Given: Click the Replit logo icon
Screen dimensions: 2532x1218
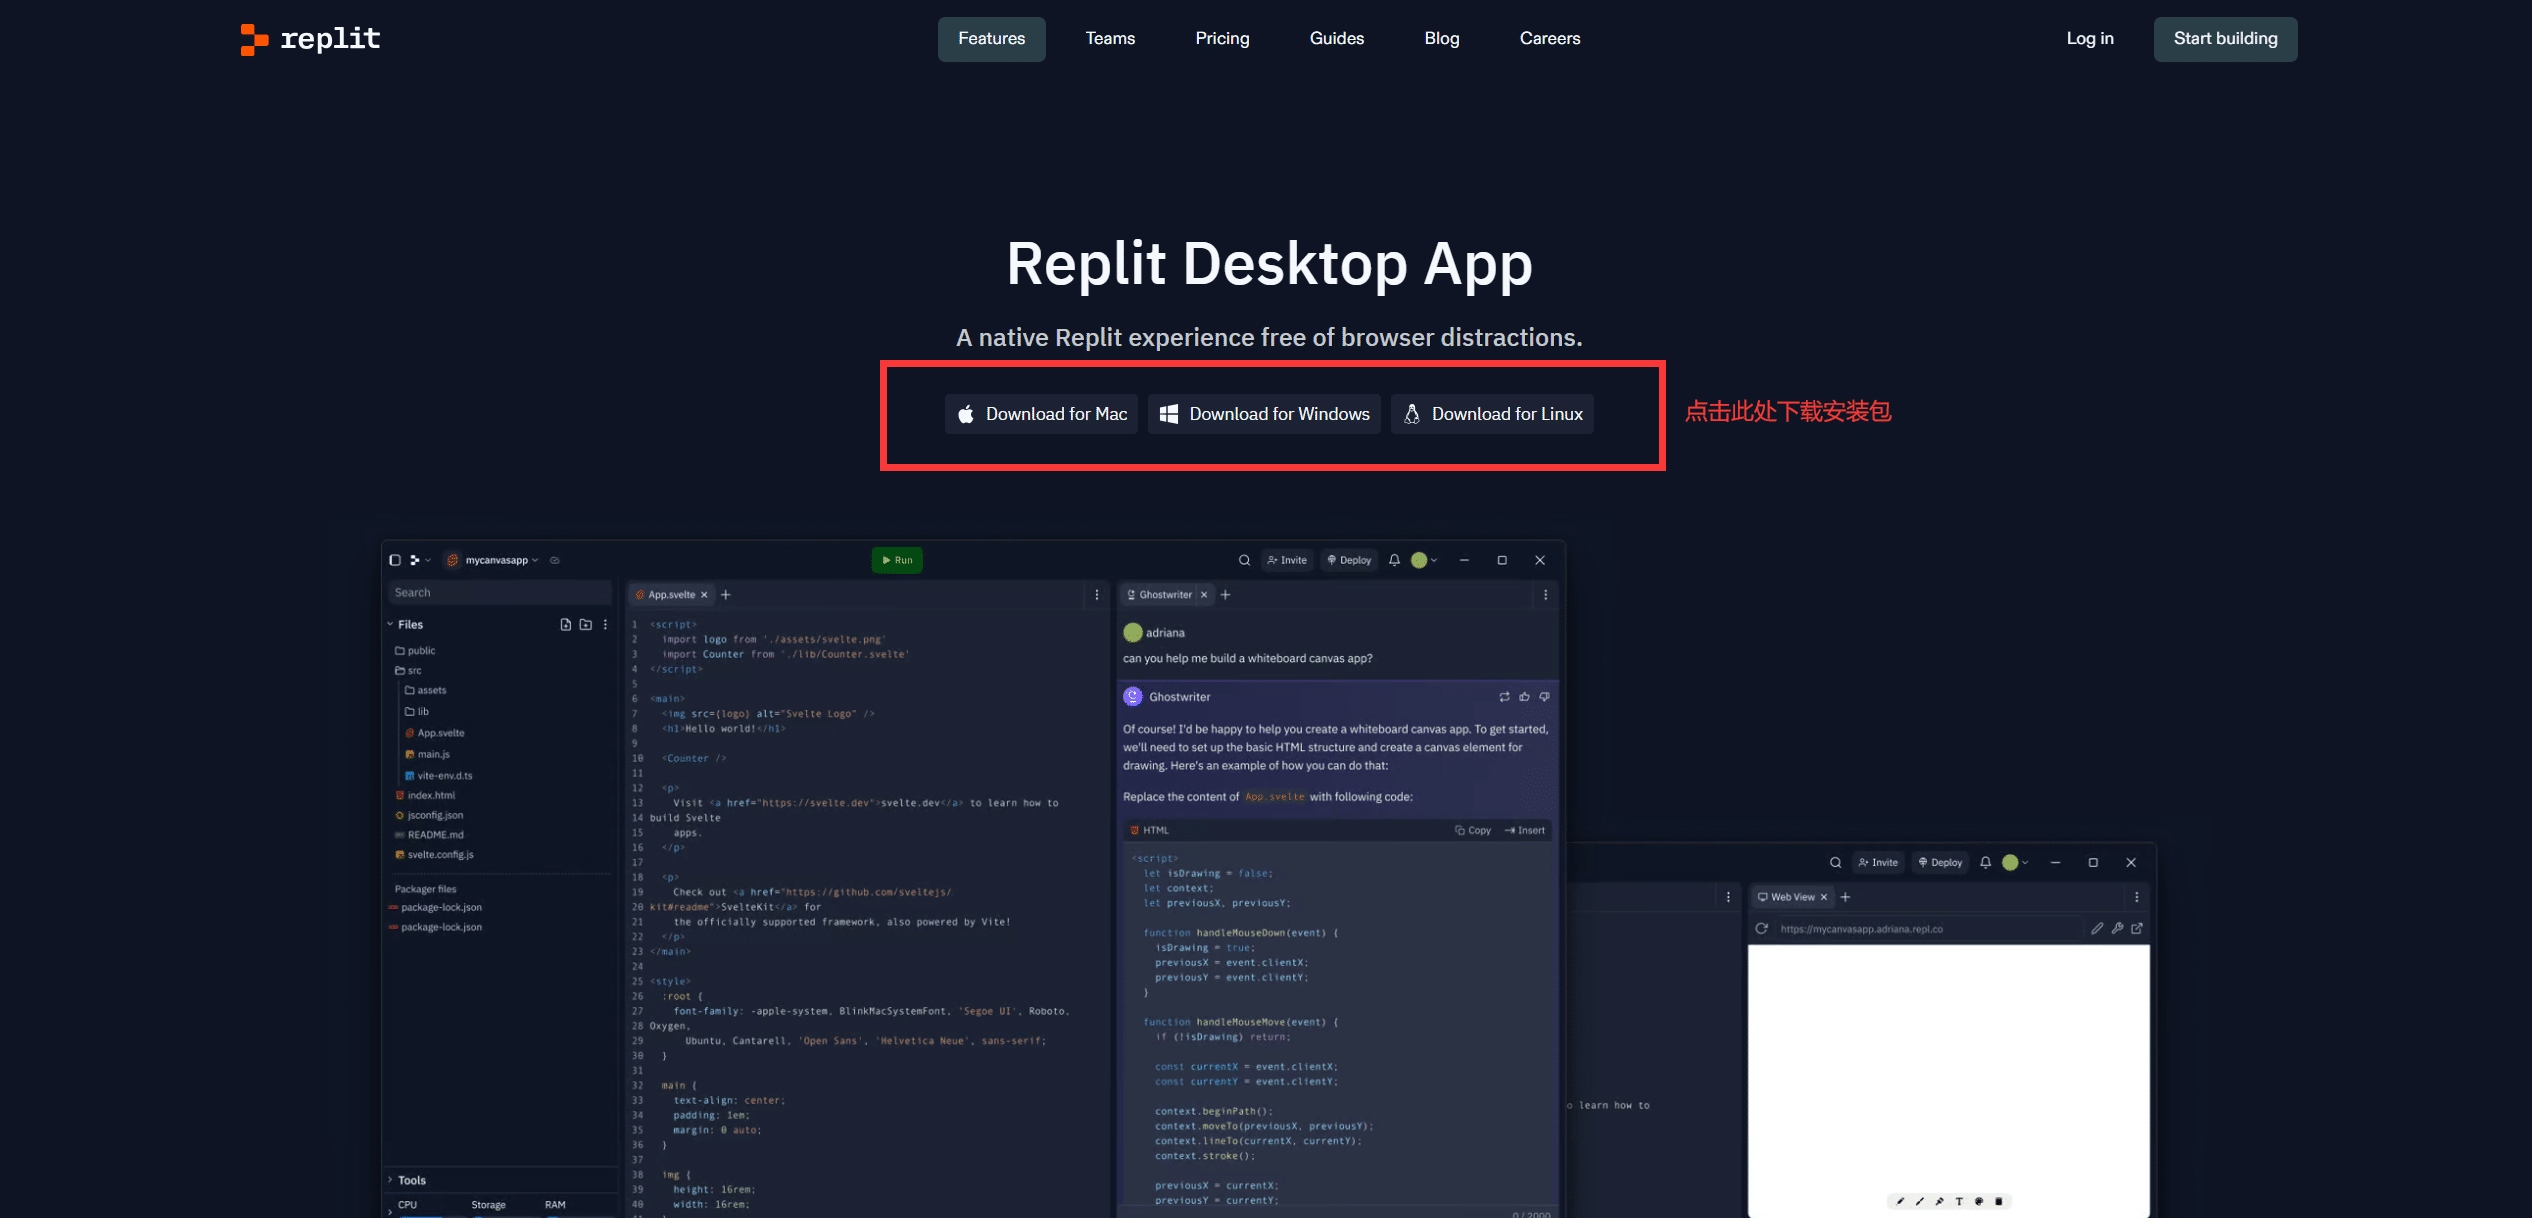Looking at the screenshot, I should (x=254, y=39).
